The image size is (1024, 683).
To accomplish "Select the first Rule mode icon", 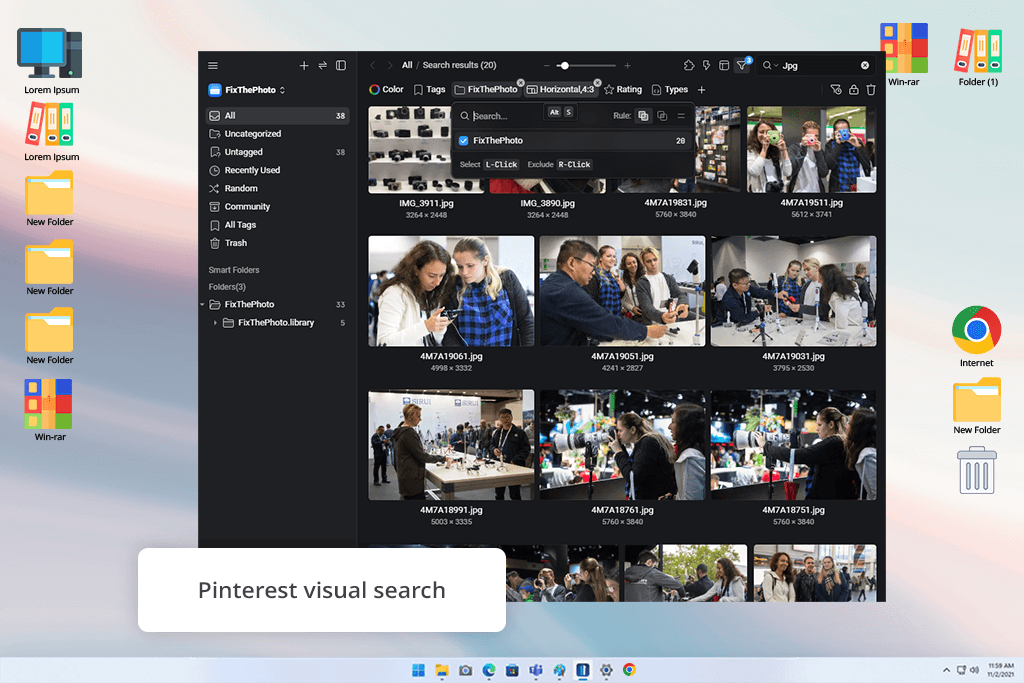I will click(643, 116).
